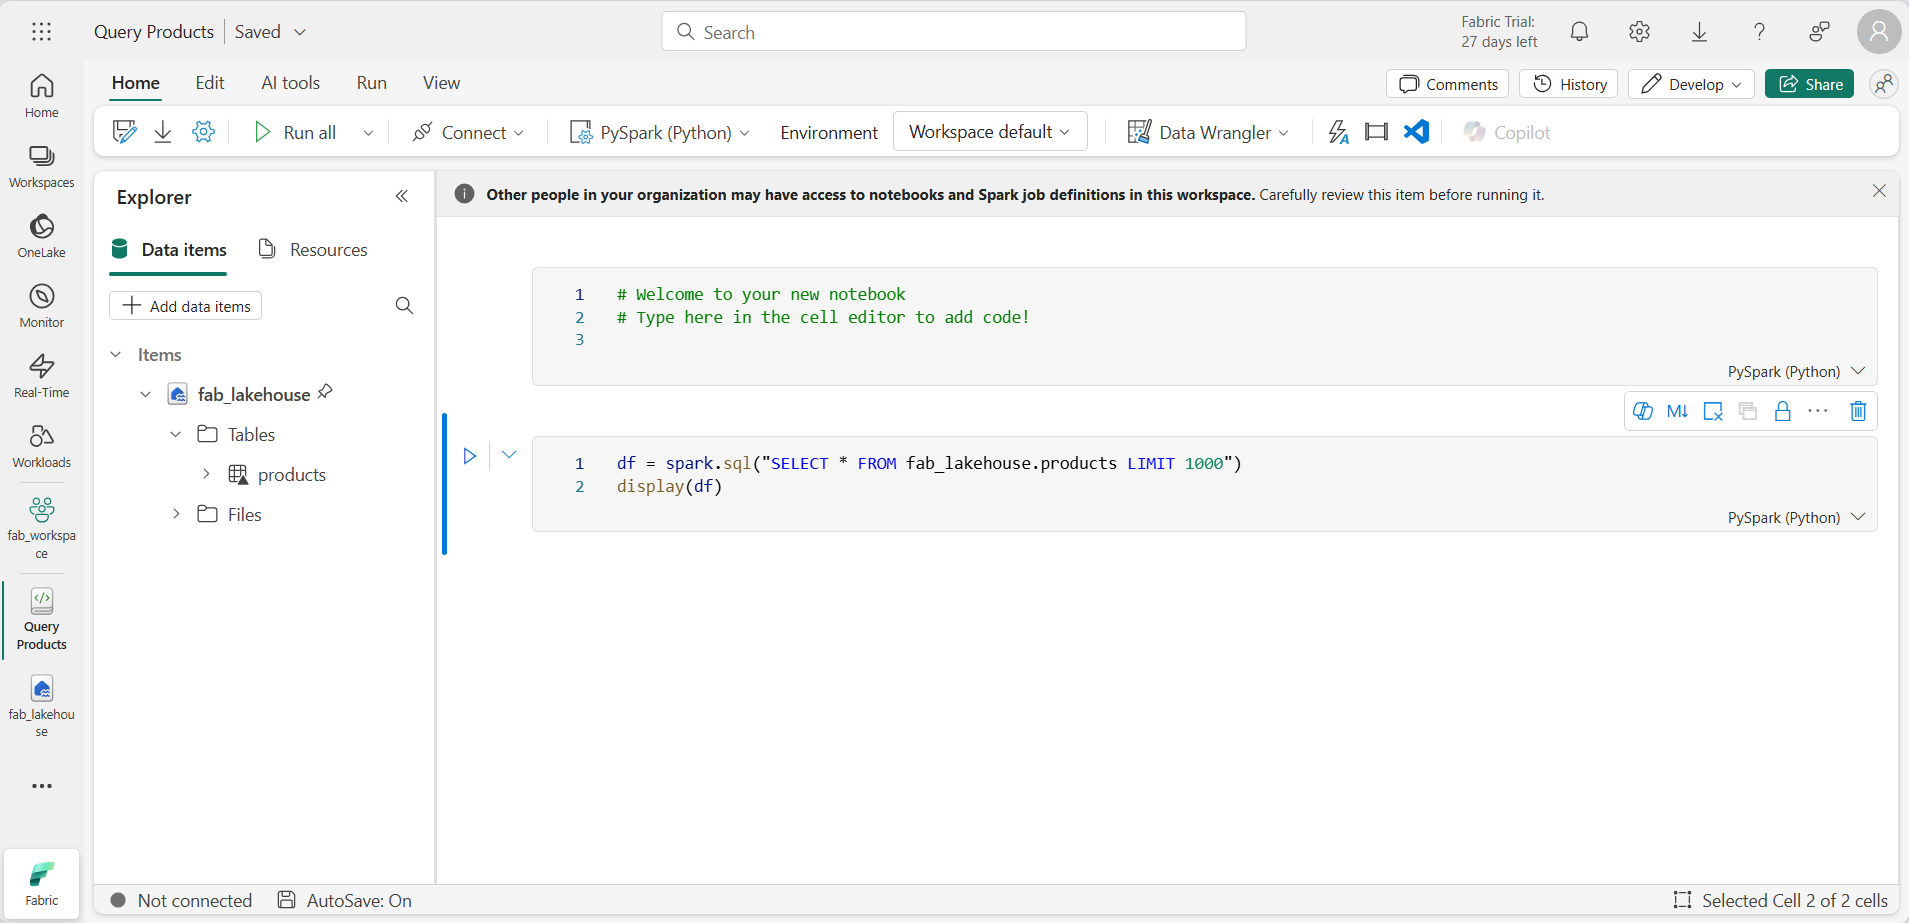Viewport: 1909px width, 923px height.
Task: Open version History
Action: pyautogui.click(x=1568, y=84)
